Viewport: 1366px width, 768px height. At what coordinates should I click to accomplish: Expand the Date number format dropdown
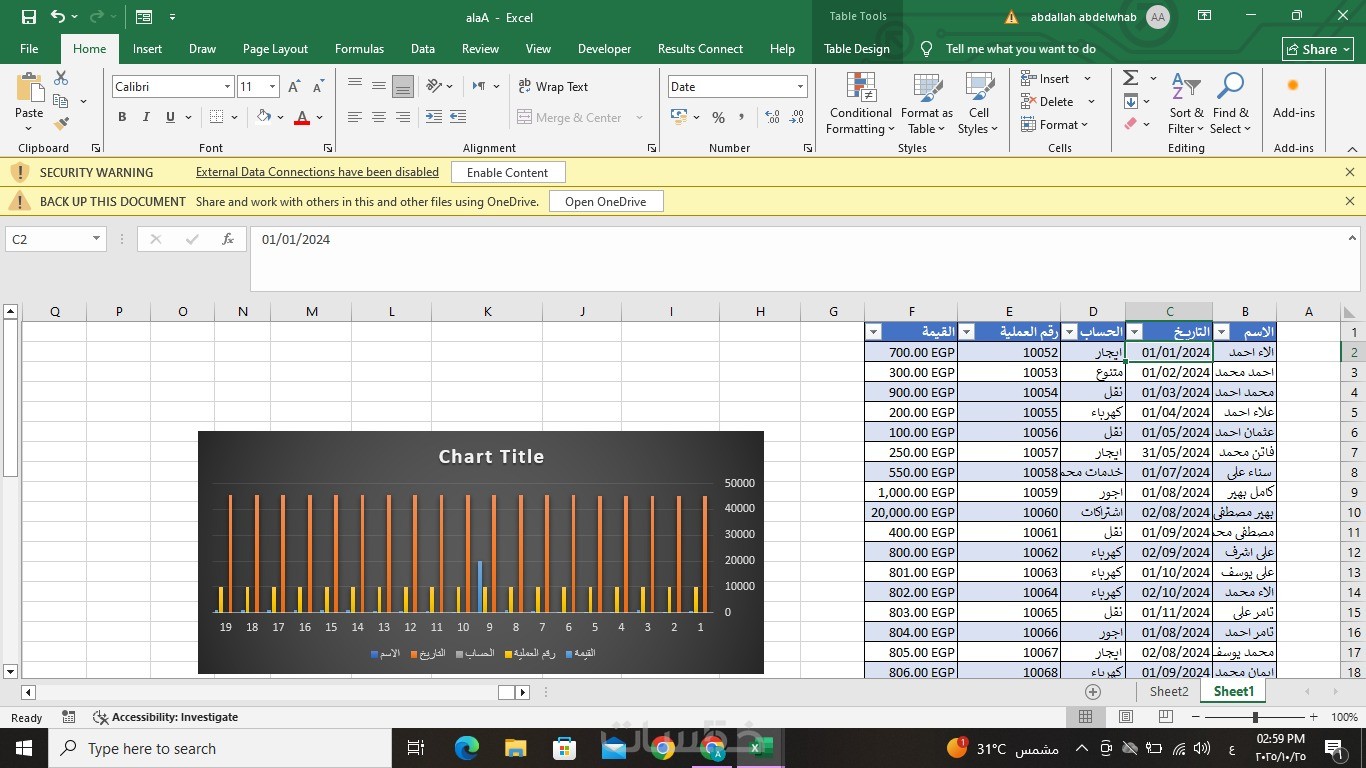(x=800, y=87)
